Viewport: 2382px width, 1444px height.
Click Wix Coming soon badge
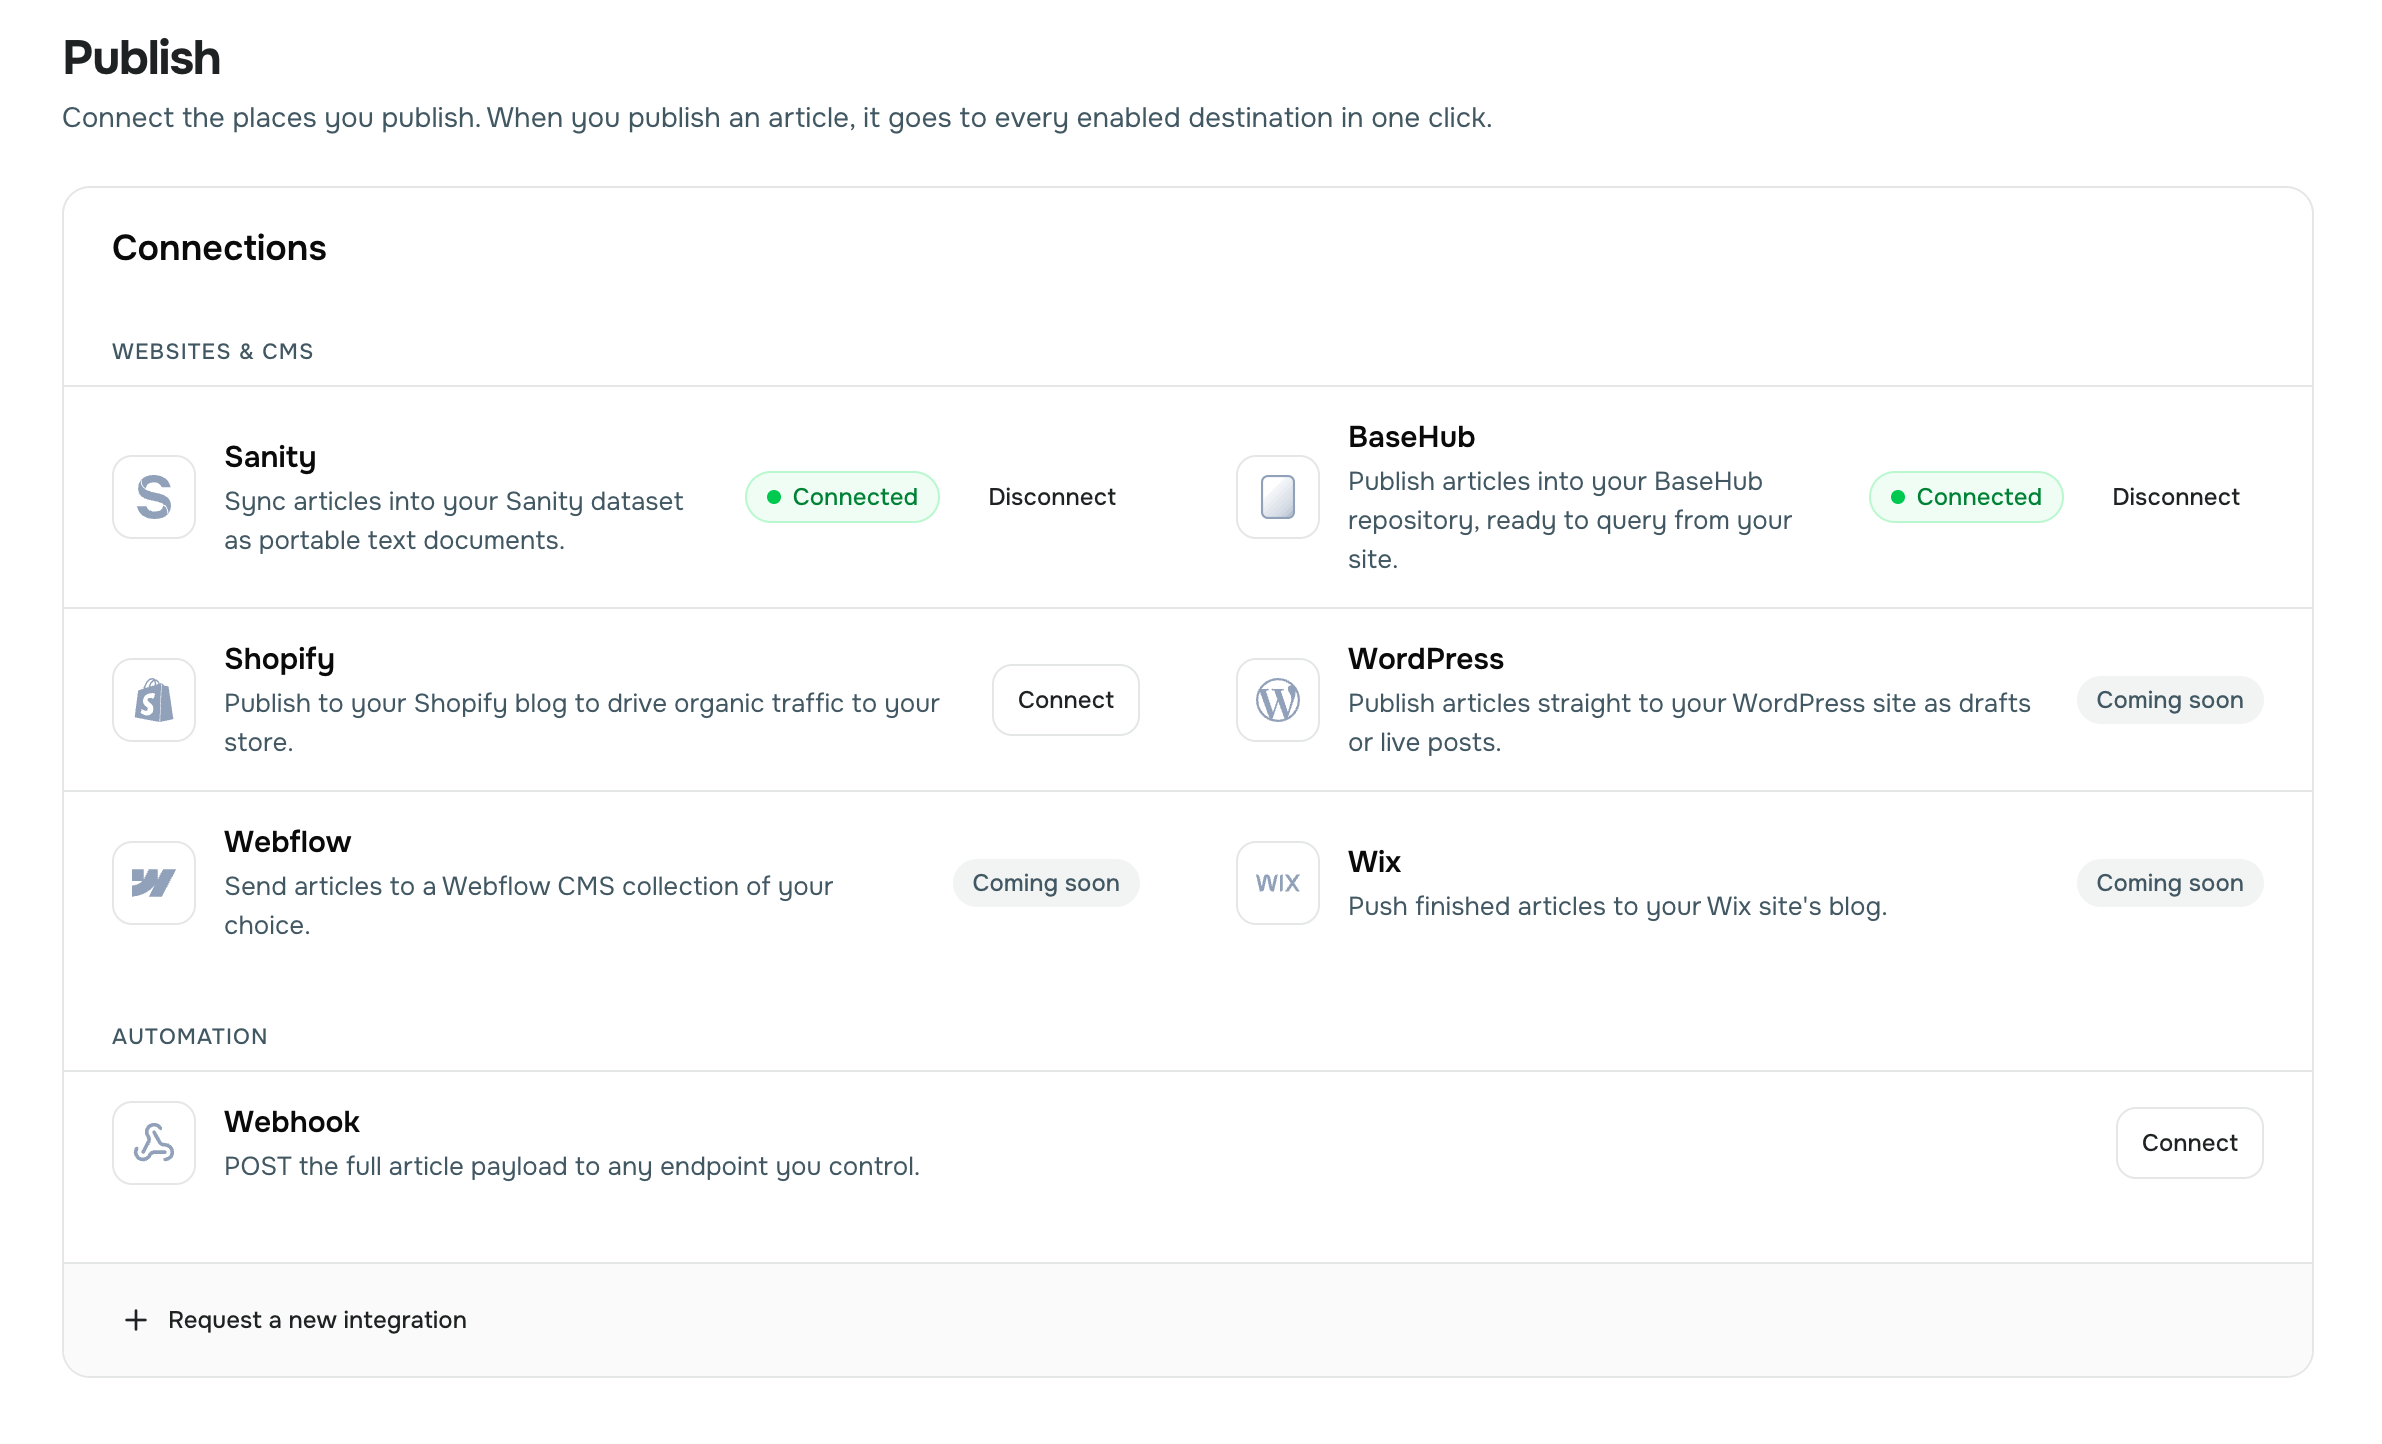point(2170,883)
